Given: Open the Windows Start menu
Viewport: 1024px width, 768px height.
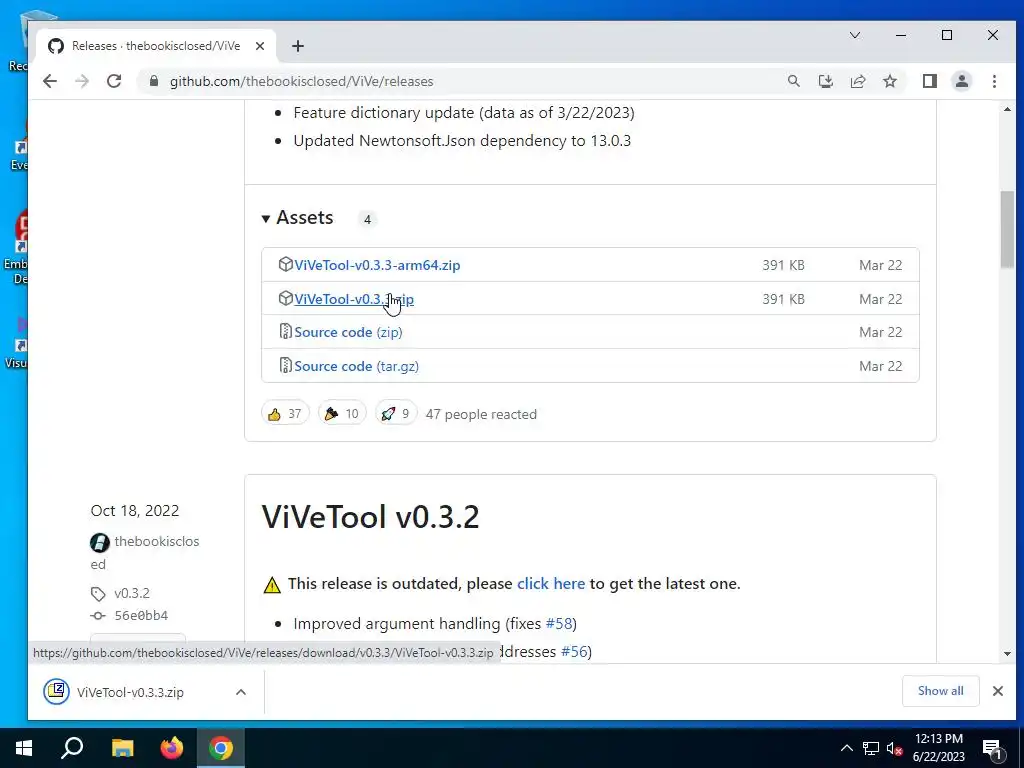Looking at the screenshot, I should 24,748.
